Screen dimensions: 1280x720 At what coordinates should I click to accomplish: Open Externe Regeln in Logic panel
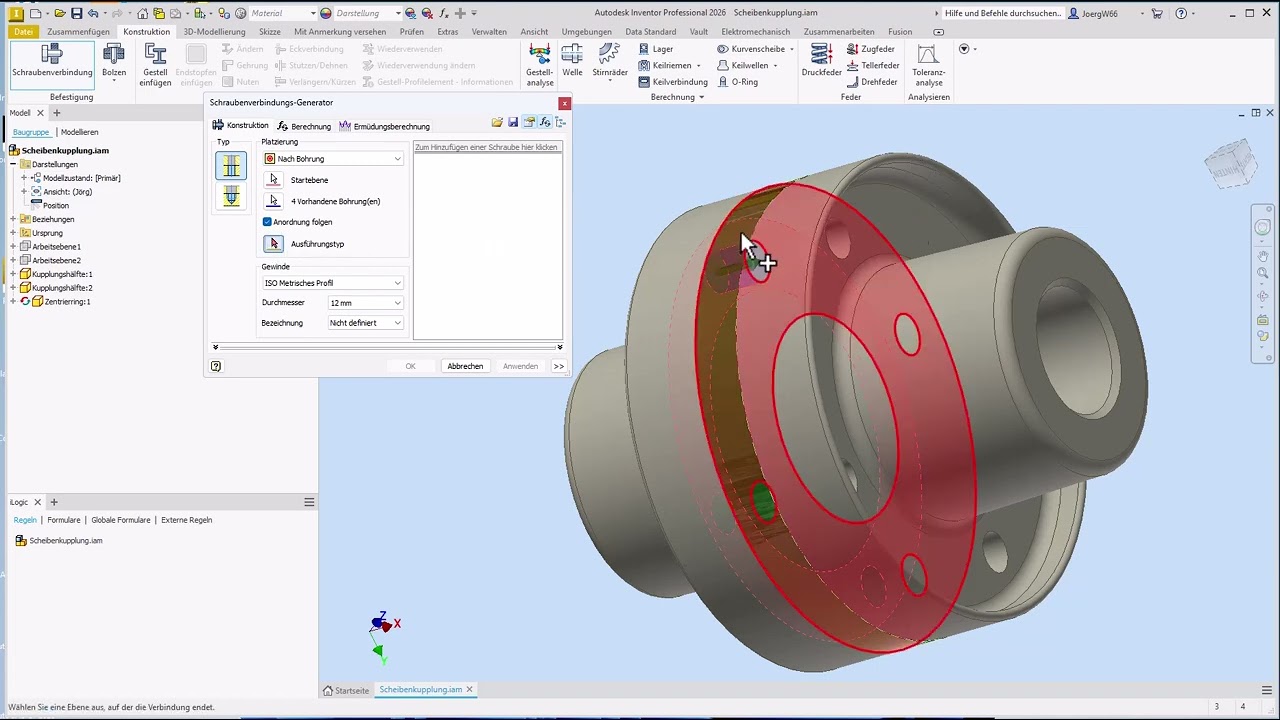[187, 520]
